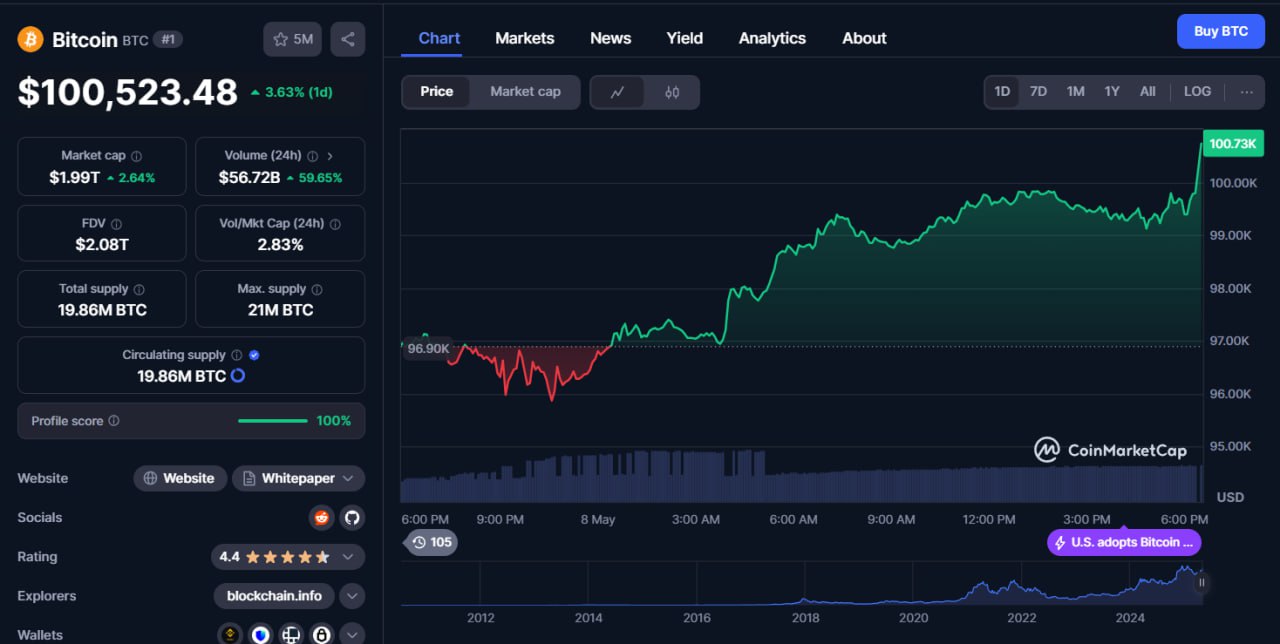1280x644 pixels.
Task: Click the Profile score info icon
Action: pyautogui.click(x=114, y=421)
